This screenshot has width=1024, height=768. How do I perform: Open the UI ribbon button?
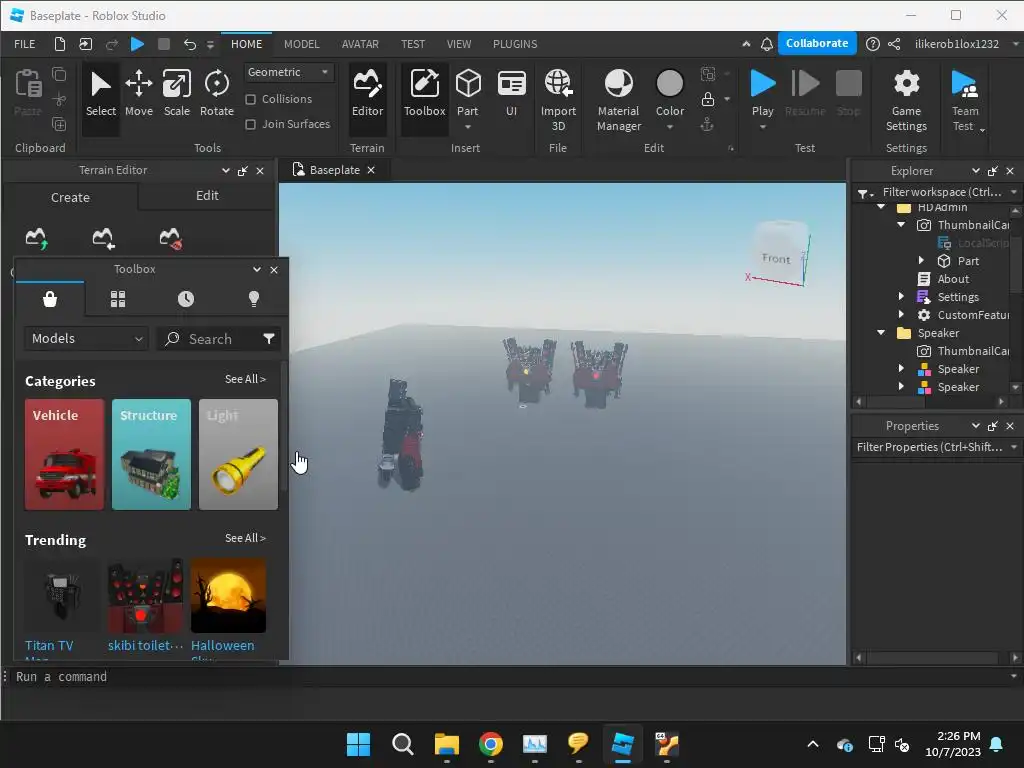(x=511, y=95)
